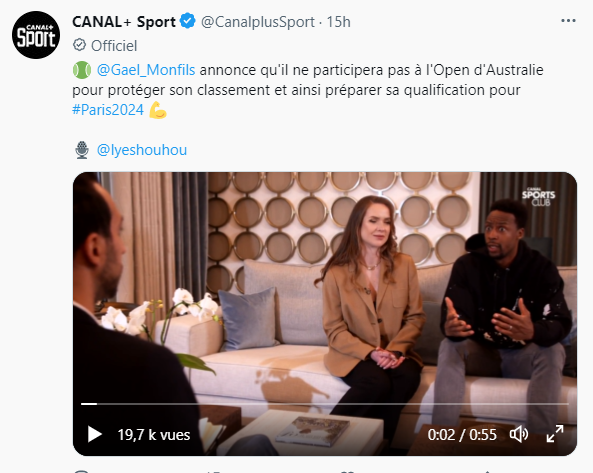
Task: Click the CANAL+ Sport display name
Action: [124, 22]
